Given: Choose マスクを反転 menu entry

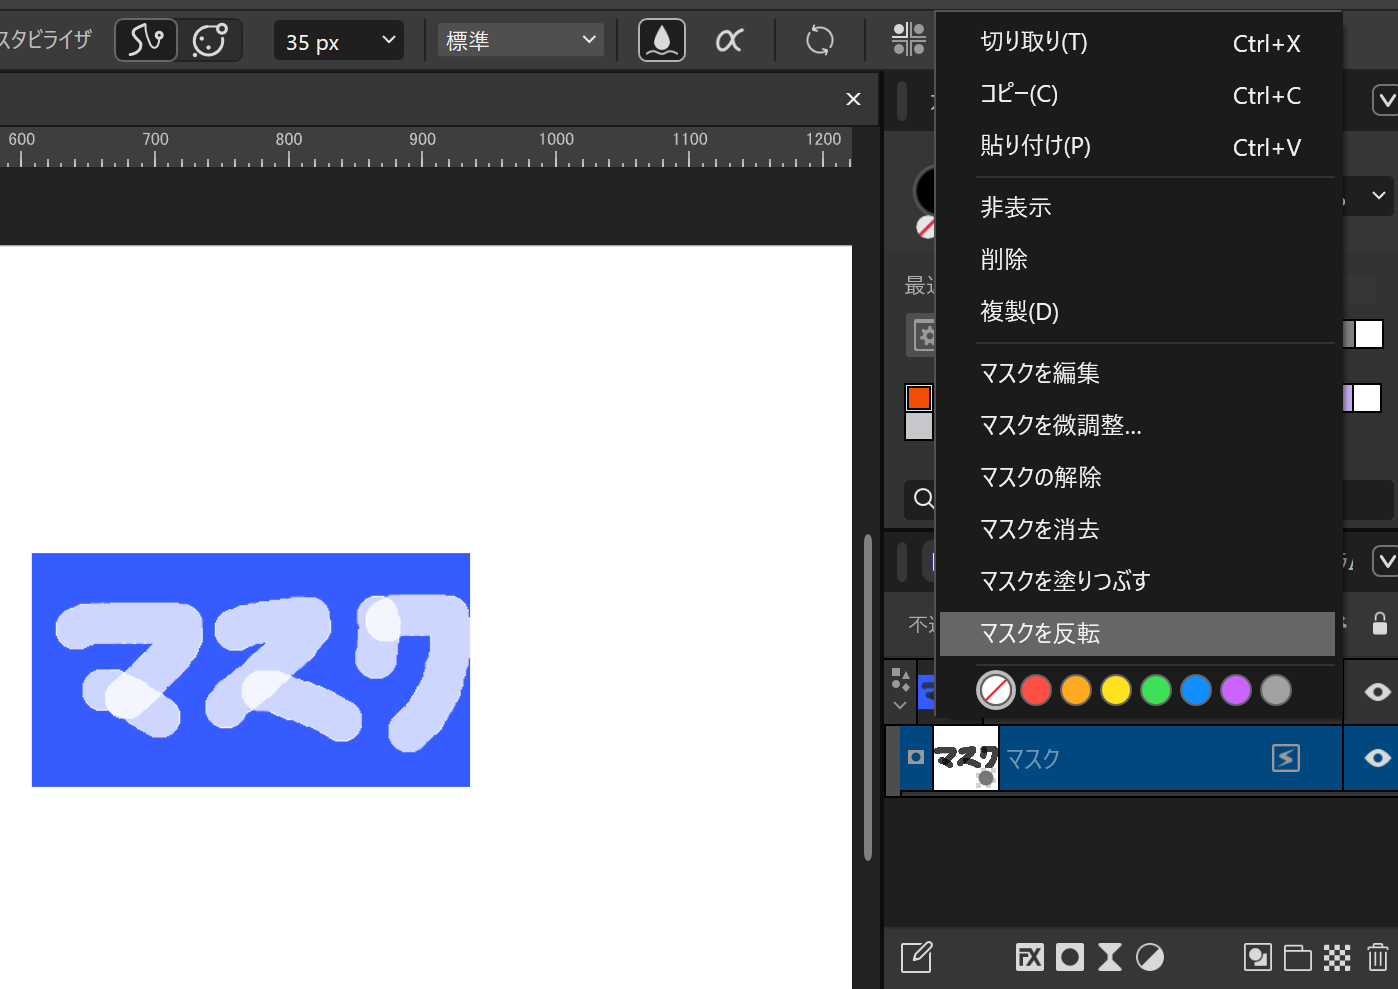Looking at the screenshot, I should (x=1138, y=634).
